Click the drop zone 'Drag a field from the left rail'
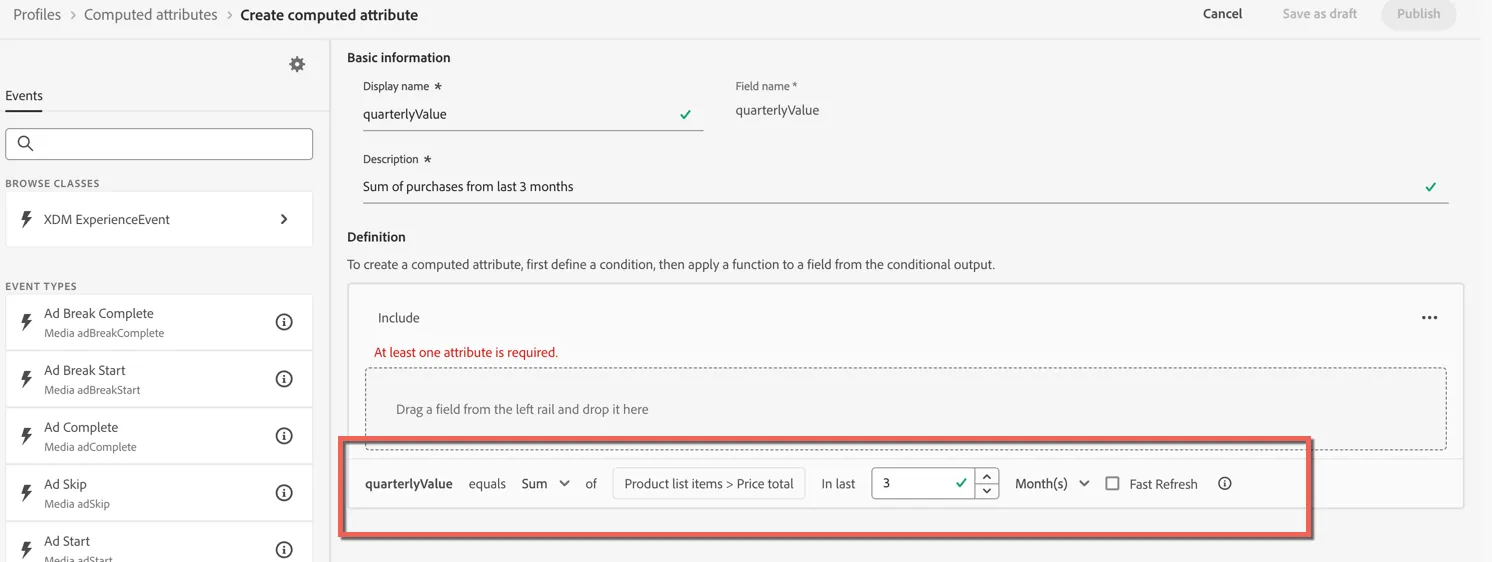 point(905,409)
